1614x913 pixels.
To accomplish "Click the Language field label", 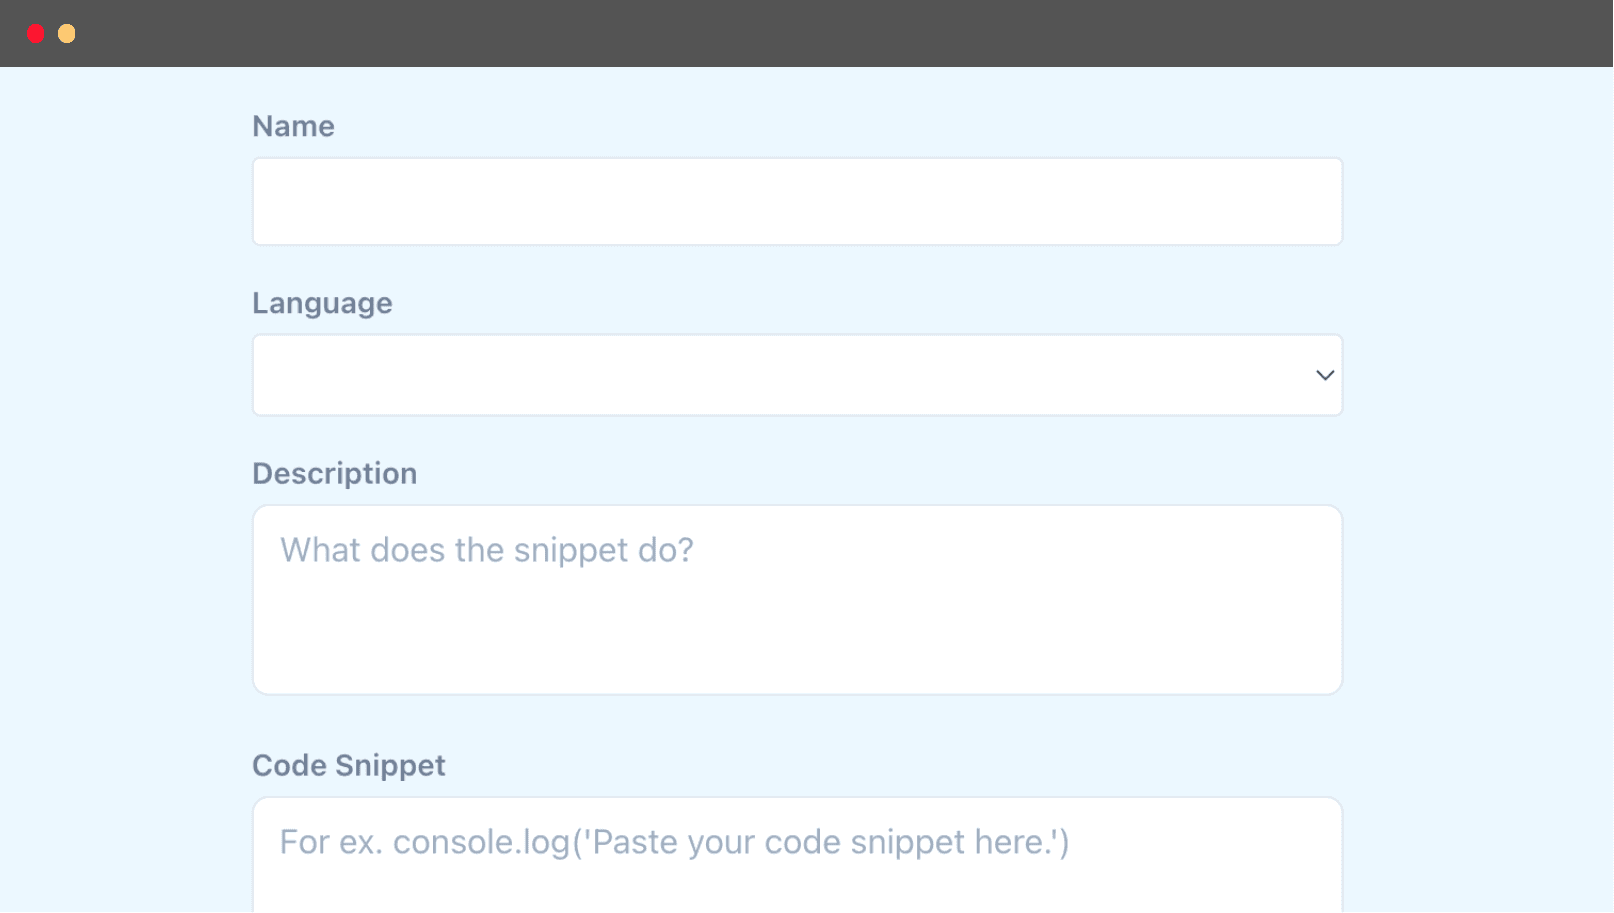I will [322, 303].
